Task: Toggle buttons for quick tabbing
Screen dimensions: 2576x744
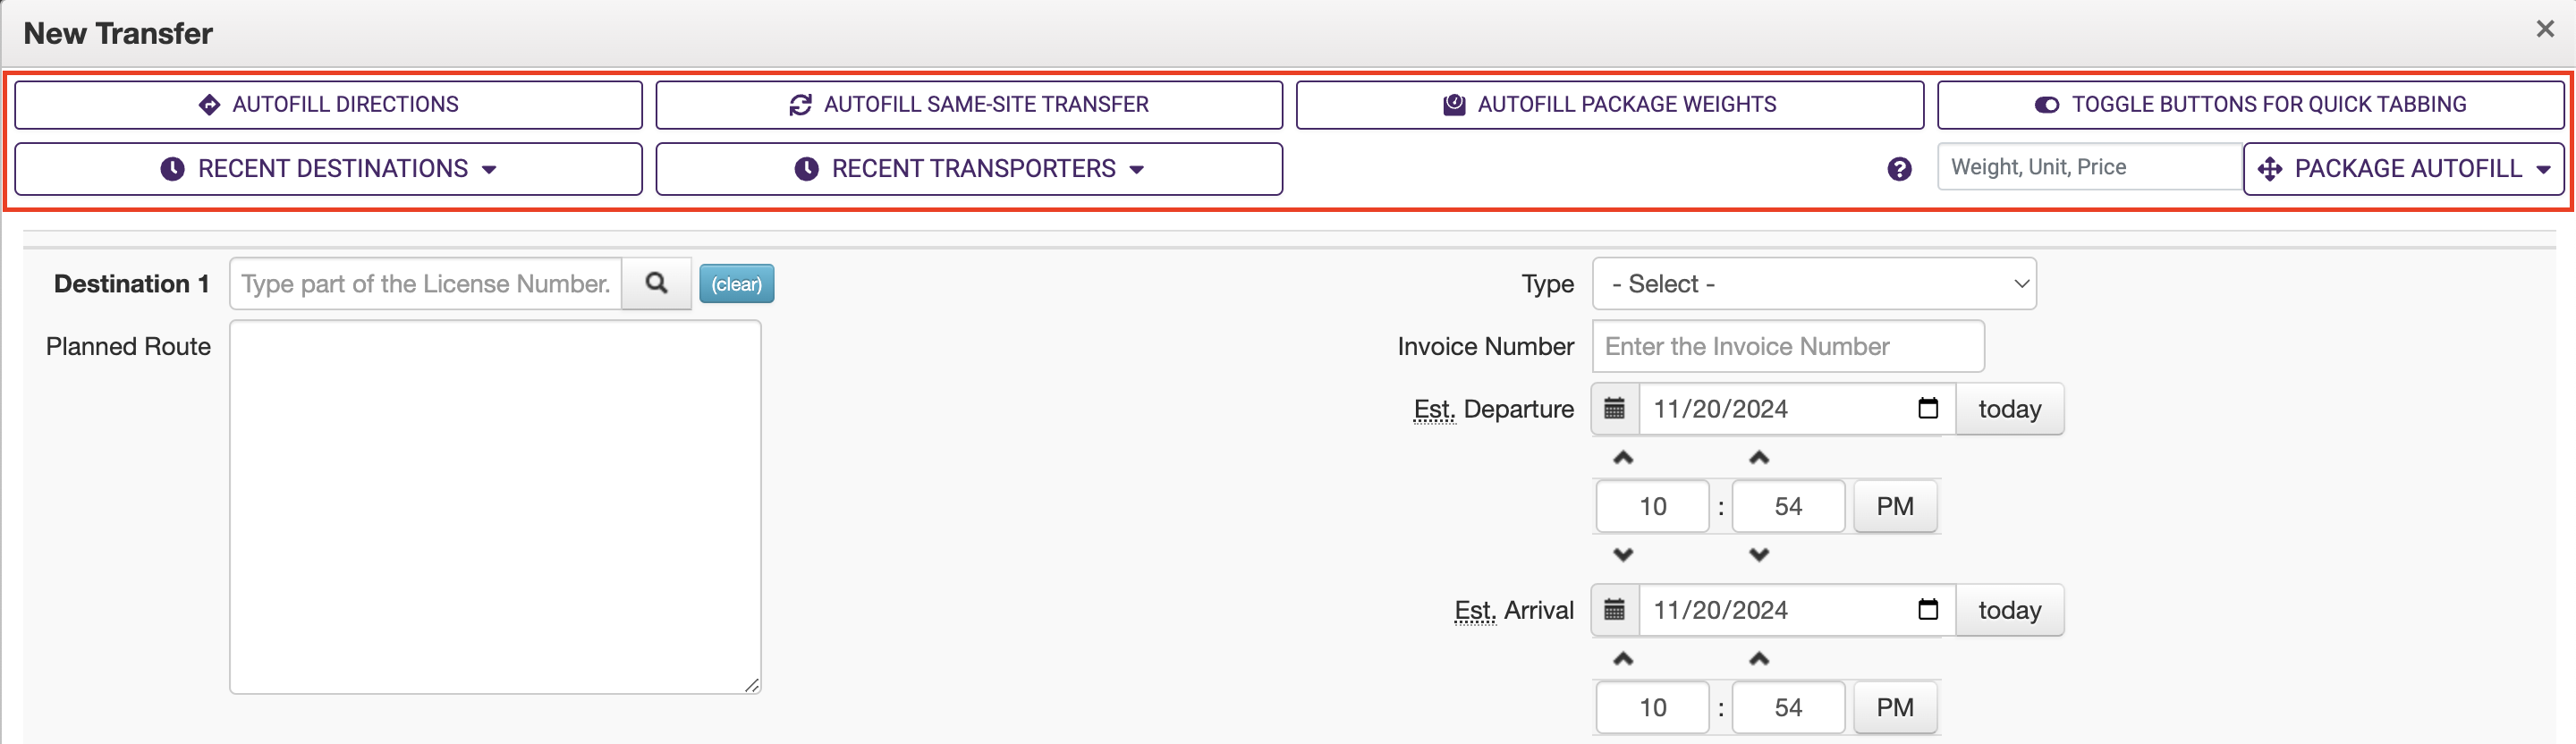Action: [x=2250, y=105]
